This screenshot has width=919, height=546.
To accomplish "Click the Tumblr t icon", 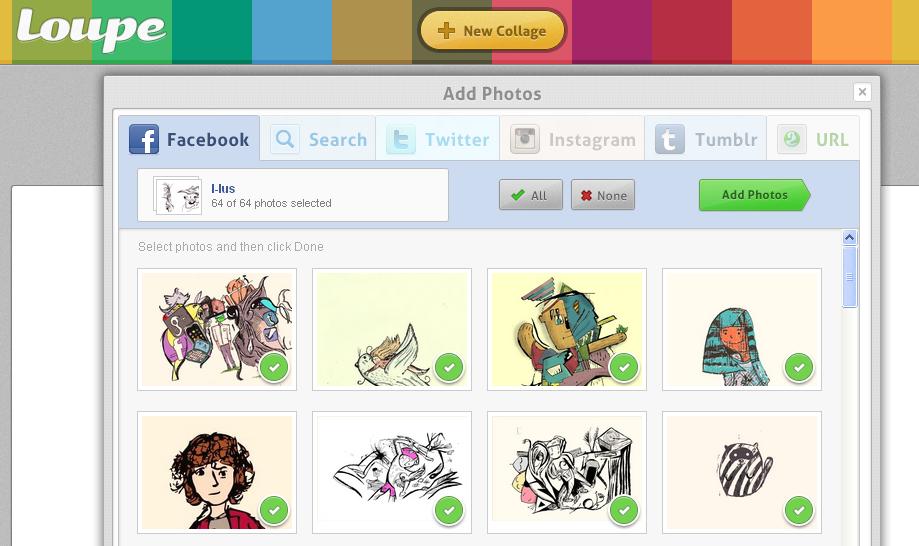I will pos(670,139).
